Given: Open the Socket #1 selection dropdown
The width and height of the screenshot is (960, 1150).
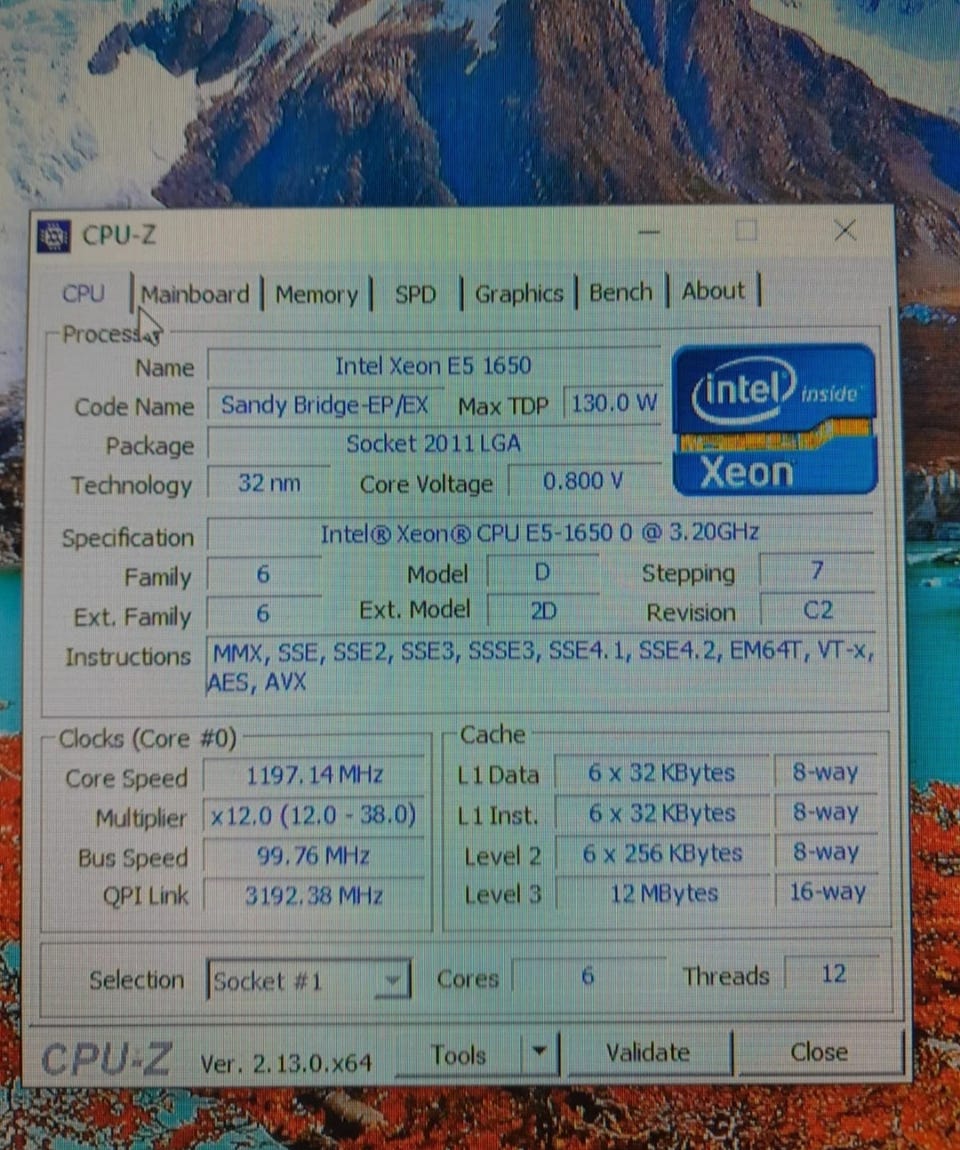Looking at the screenshot, I should [x=309, y=981].
